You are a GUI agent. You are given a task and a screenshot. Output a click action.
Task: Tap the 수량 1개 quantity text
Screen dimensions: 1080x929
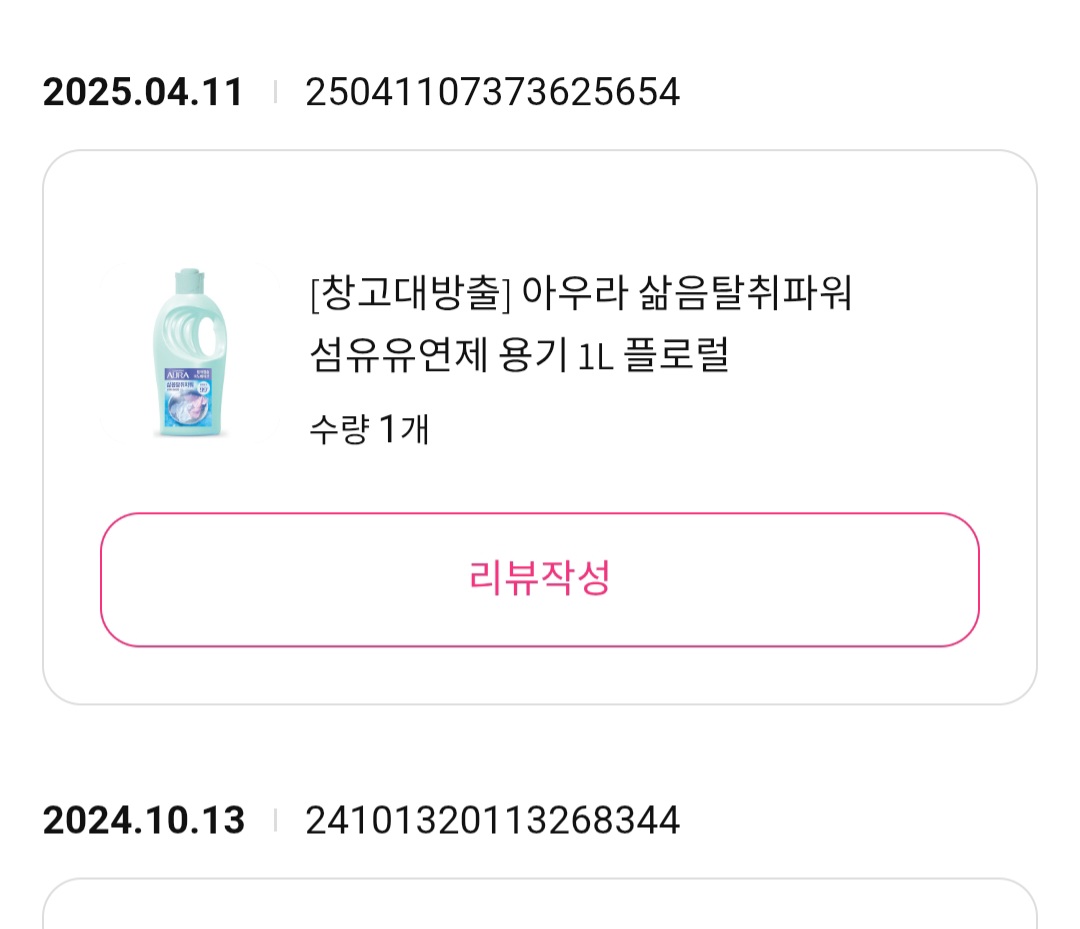click(369, 430)
